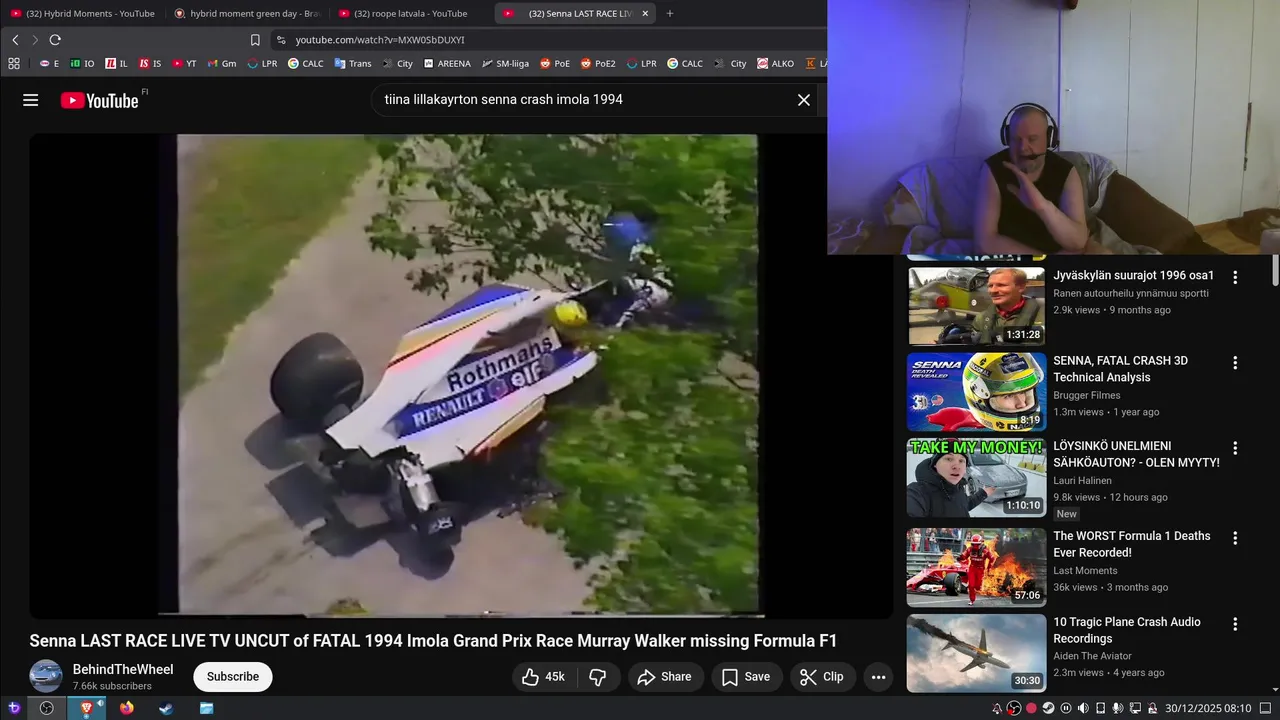Subscribe to BehindTheWheel channel

pyautogui.click(x=233, y=677)
